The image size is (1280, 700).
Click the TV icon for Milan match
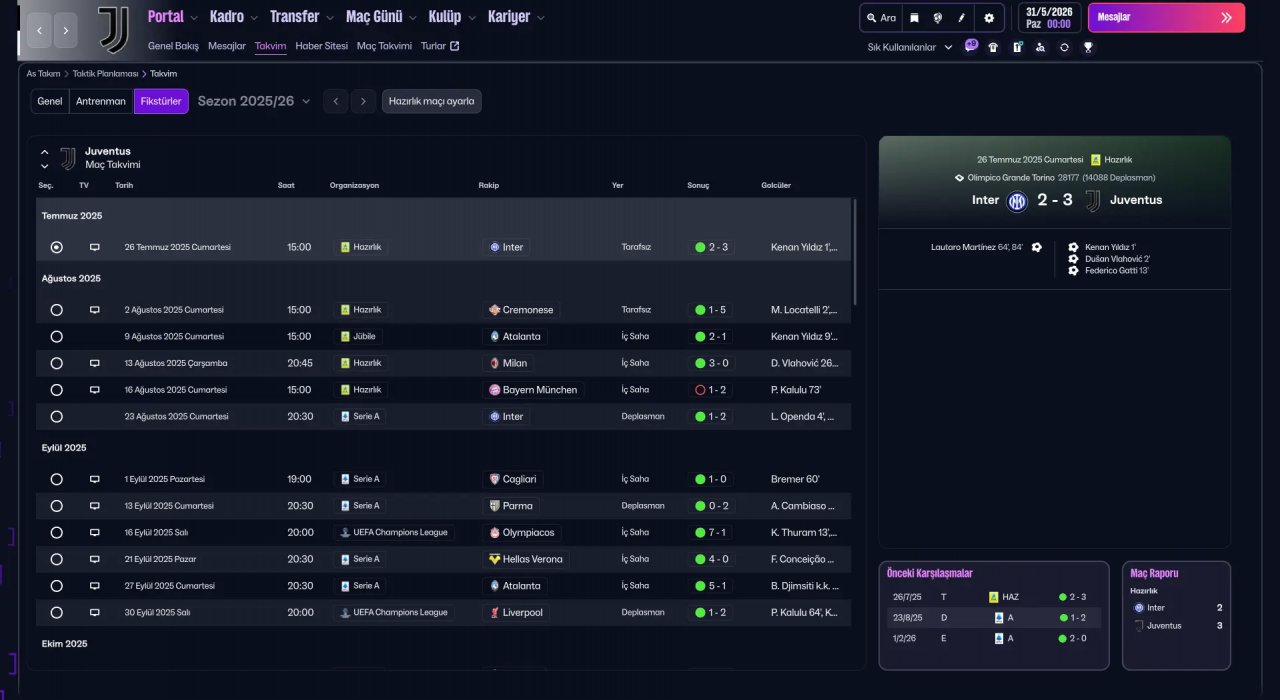coord(95,363)
